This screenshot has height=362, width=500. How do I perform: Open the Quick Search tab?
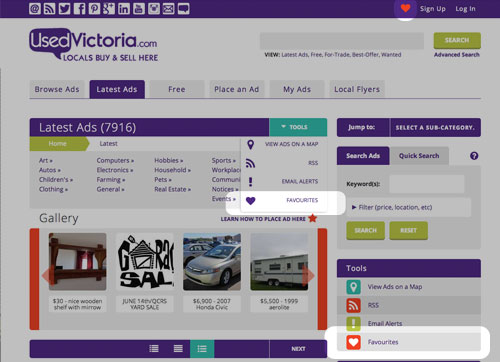pyautogui.click(x=419, y=156)
